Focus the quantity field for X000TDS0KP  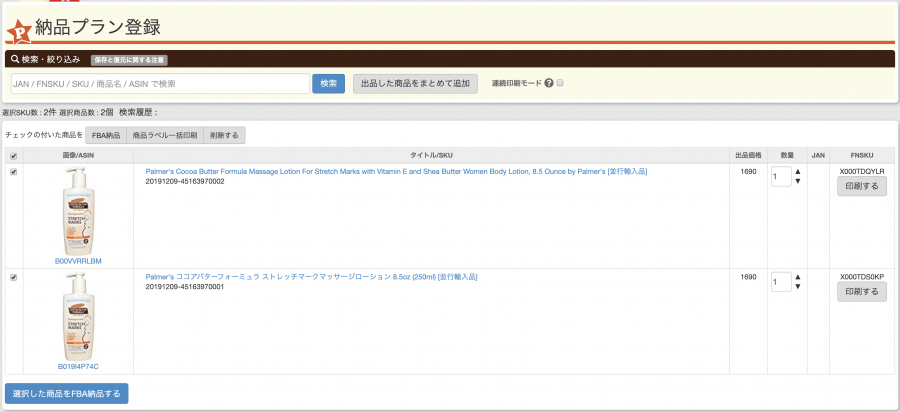(x=781, y=282)
